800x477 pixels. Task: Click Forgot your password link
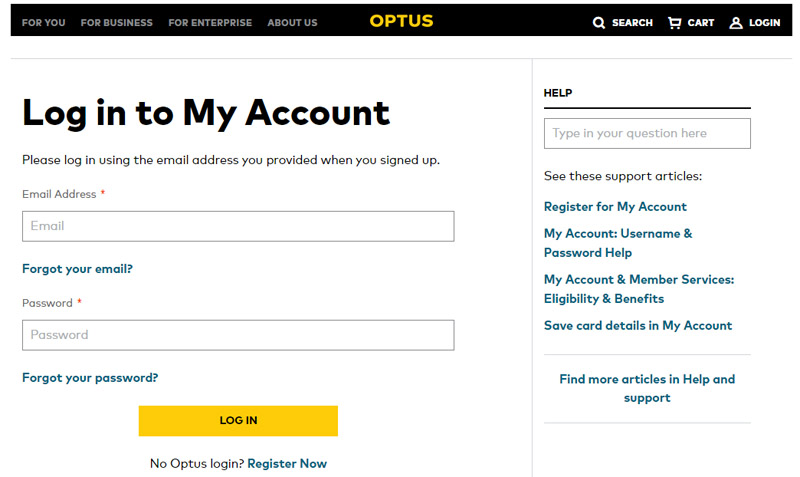click(90, 378)
